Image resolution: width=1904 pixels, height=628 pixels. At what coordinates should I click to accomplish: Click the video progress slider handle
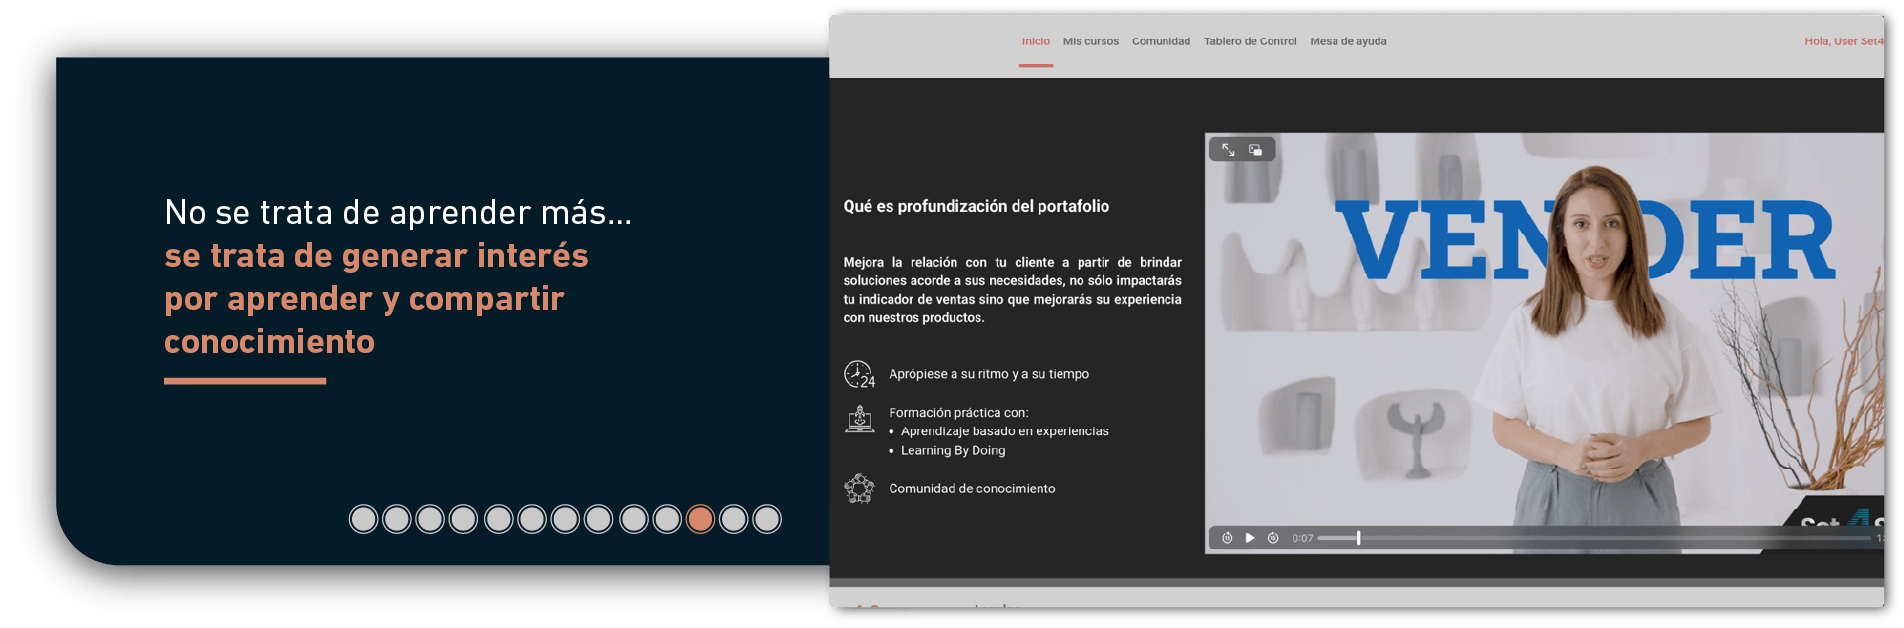(1358, 538)
